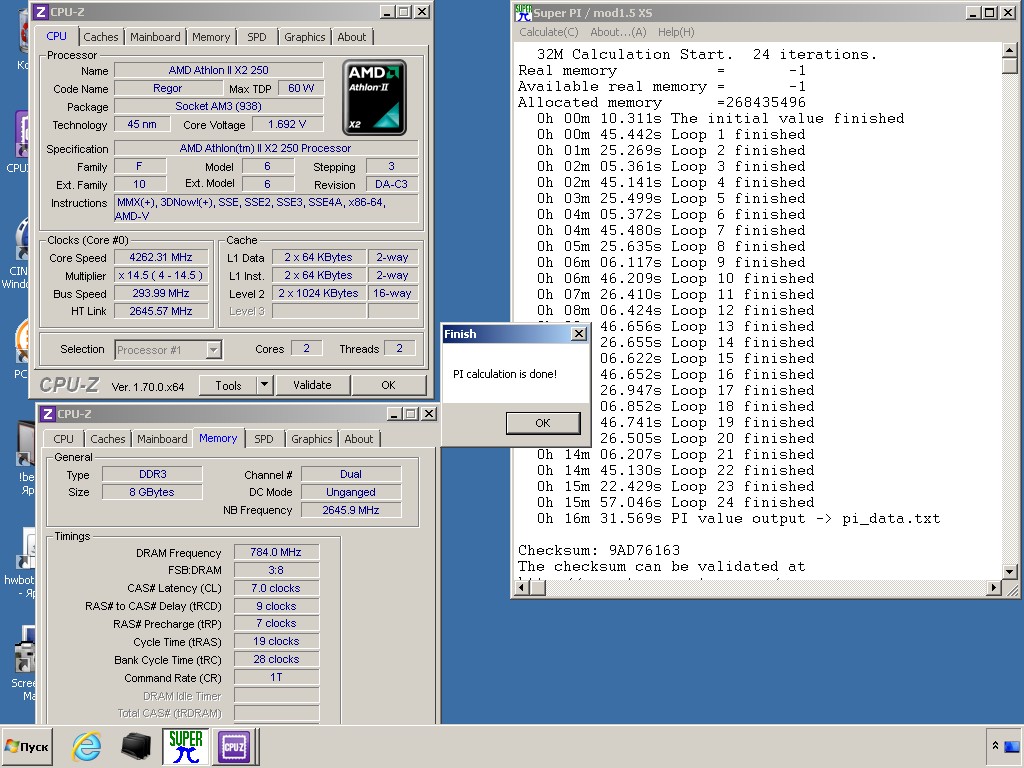The image size is (1024, 768).
Task: Click Checksum line 9AD76163 in Super PI
Action: (x=599, y=551)
